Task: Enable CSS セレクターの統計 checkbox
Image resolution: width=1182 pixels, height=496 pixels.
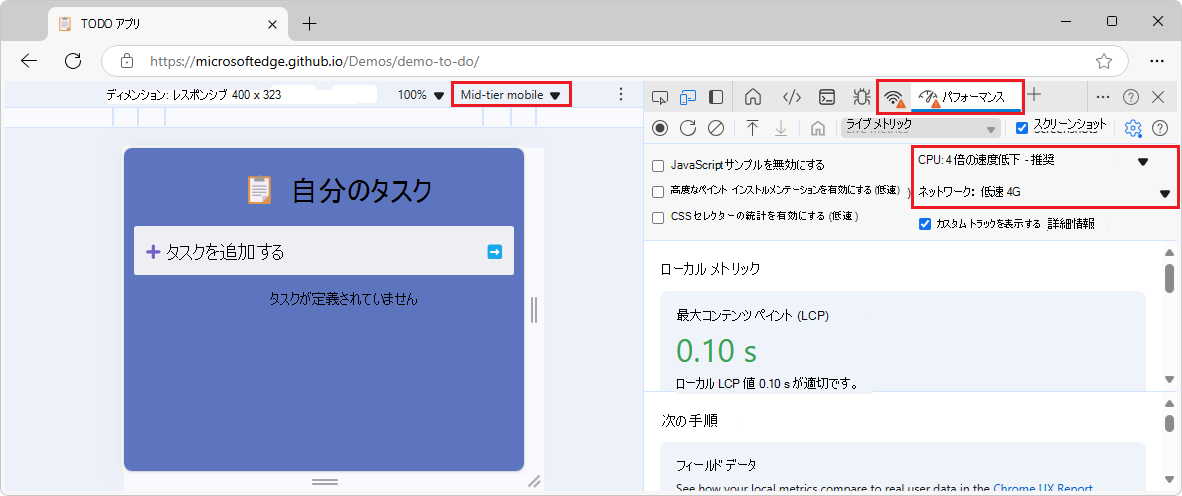Action: click(658, 217)
